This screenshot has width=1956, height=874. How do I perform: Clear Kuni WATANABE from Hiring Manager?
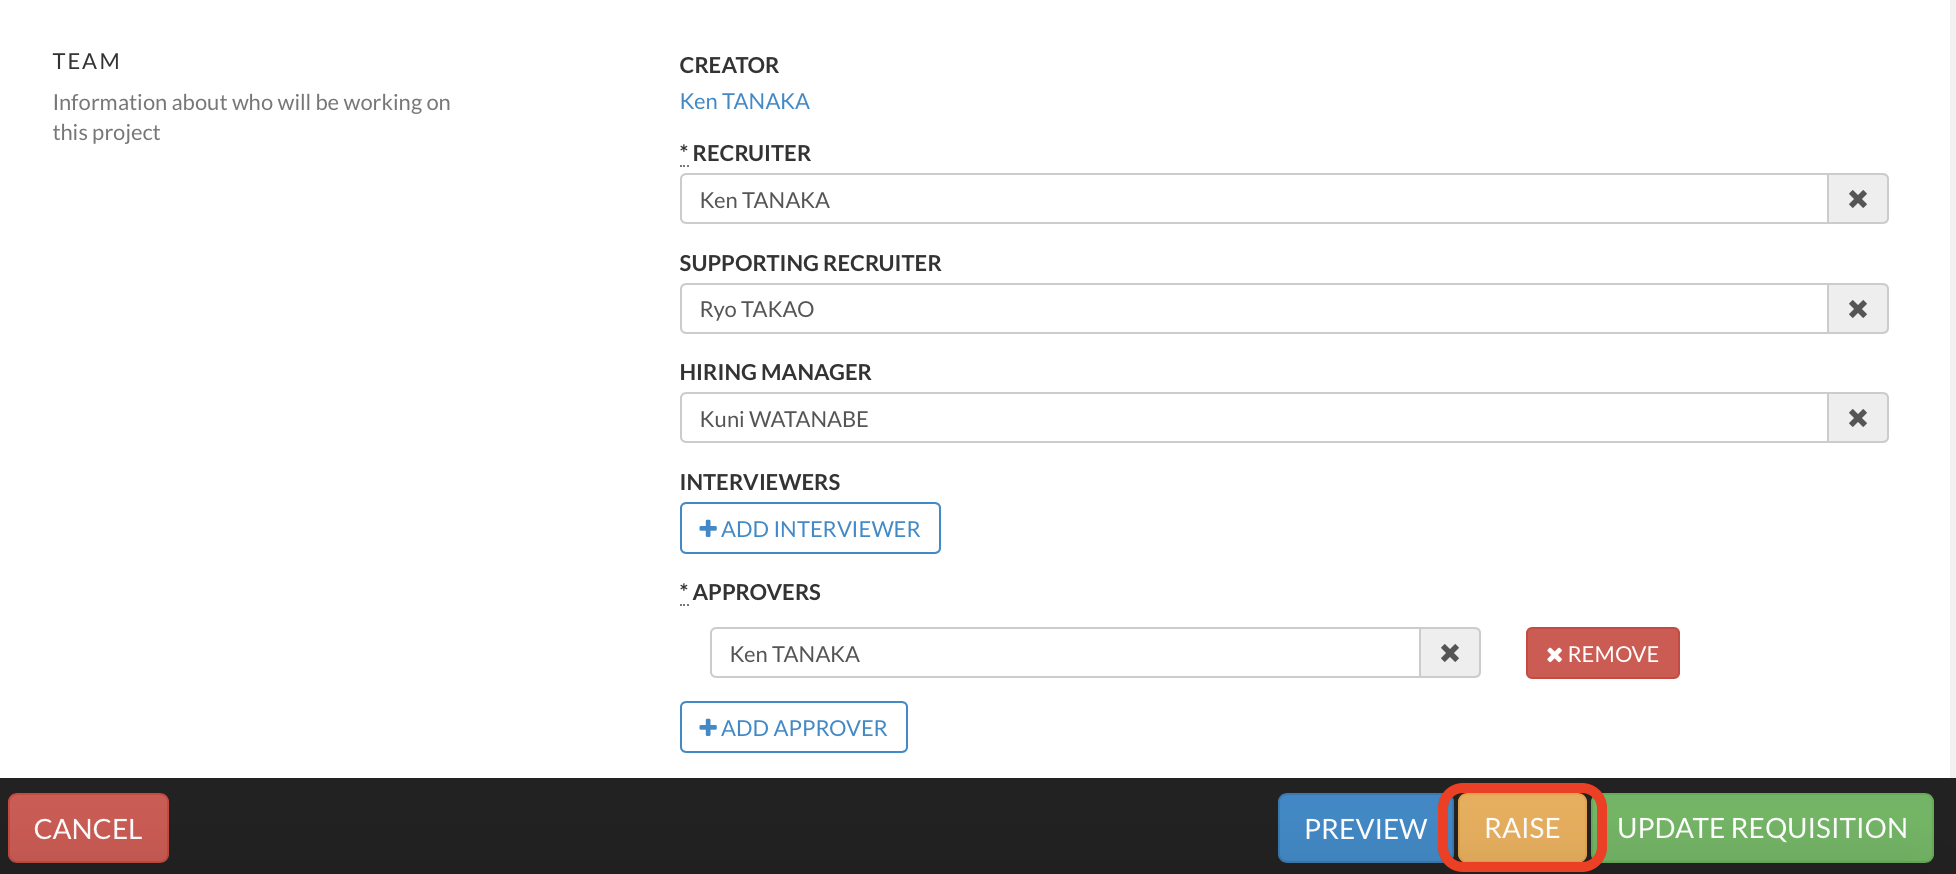tap(1857, 417)
